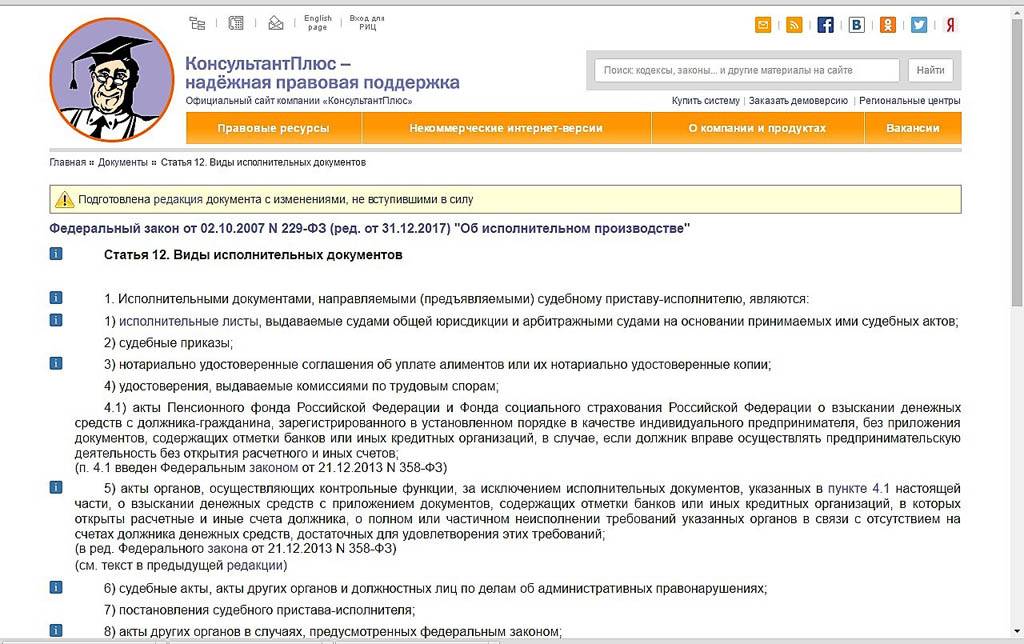Open the Odnoklassniki social icon
The image size is (1024, 644).
pyautogui.click(x=887, y=25)
